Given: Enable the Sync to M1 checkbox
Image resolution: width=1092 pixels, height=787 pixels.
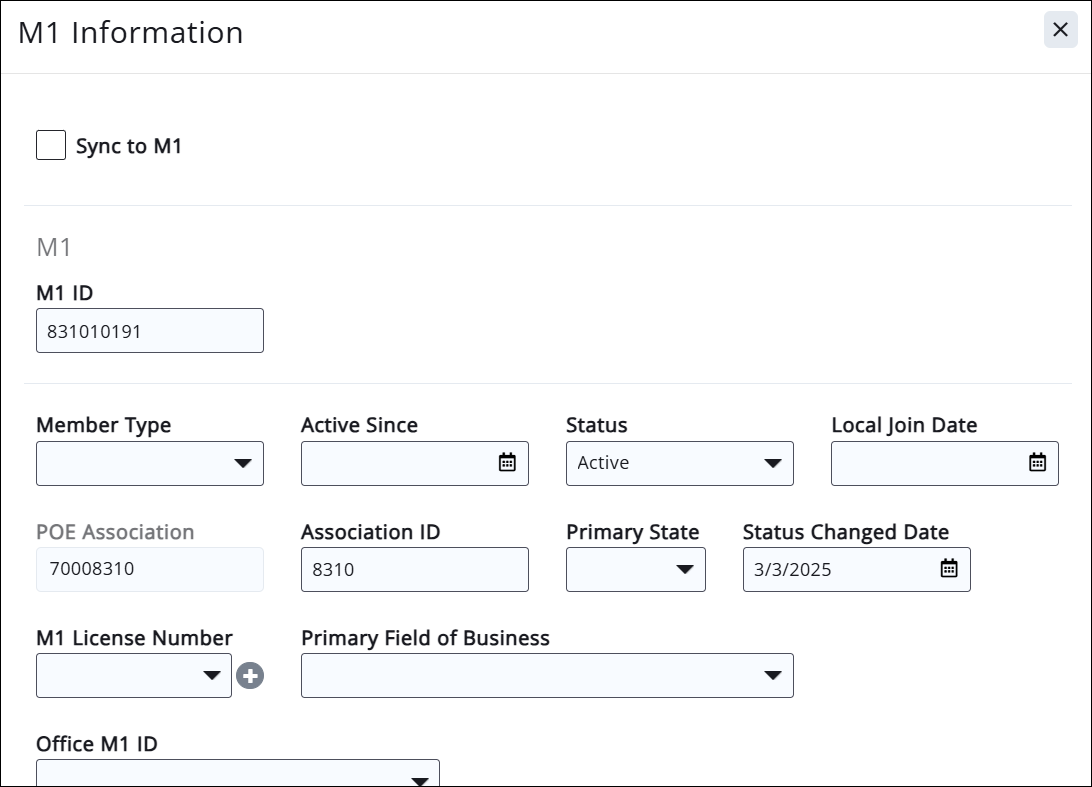Looking at the screenshot, I should point(51,146).
